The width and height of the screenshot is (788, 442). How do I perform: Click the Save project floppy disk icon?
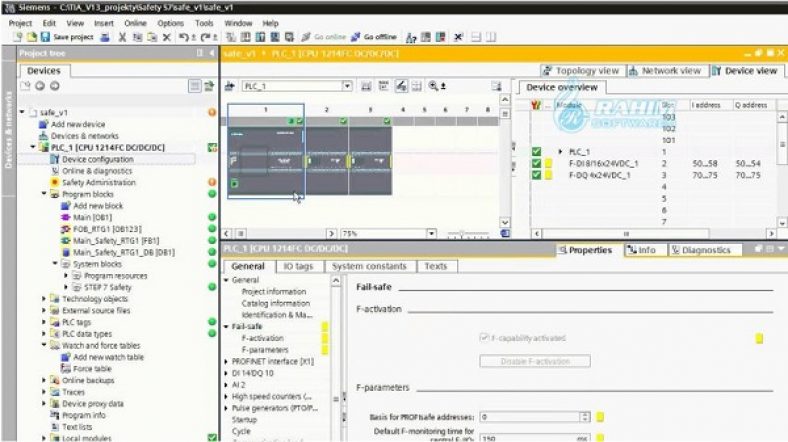tap(45, 37)
